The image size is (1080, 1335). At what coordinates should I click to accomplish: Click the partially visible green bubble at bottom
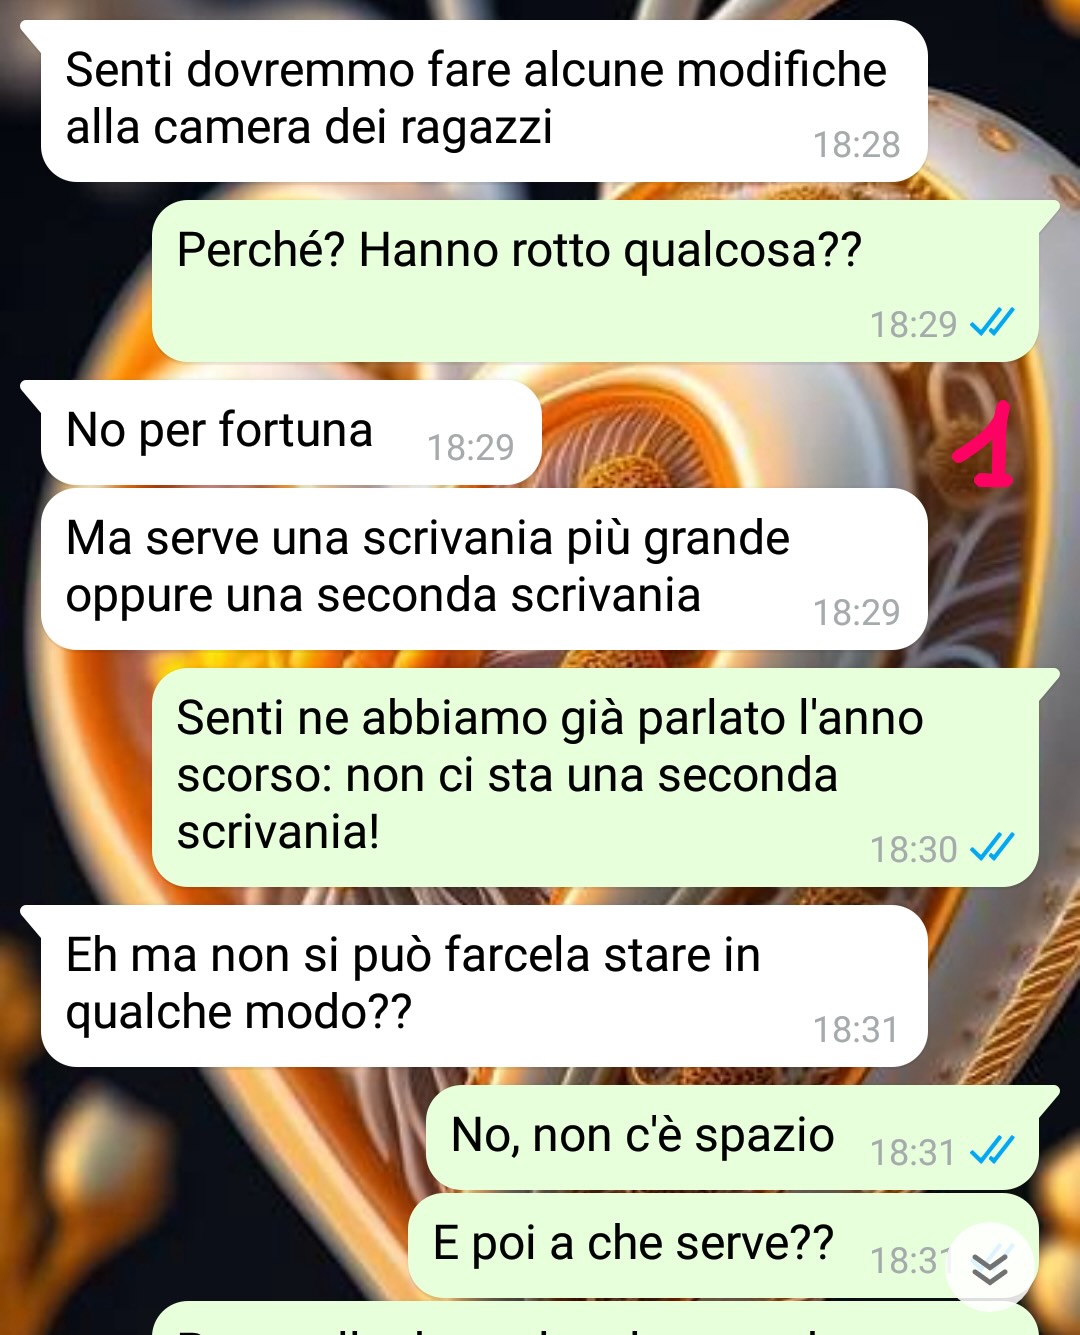coord(595,1319)
